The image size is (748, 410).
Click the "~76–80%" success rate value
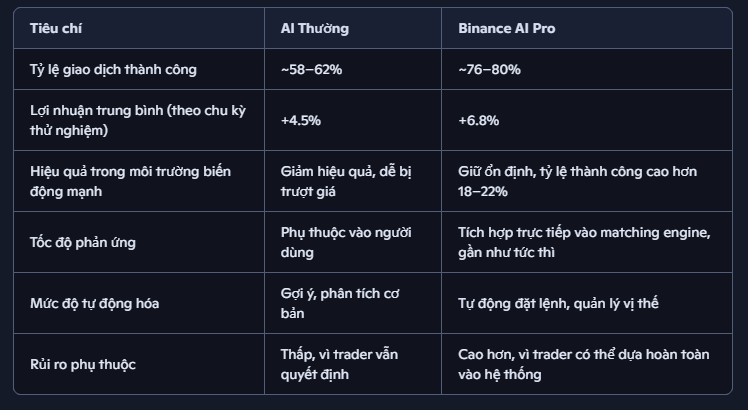coord(489,70)
